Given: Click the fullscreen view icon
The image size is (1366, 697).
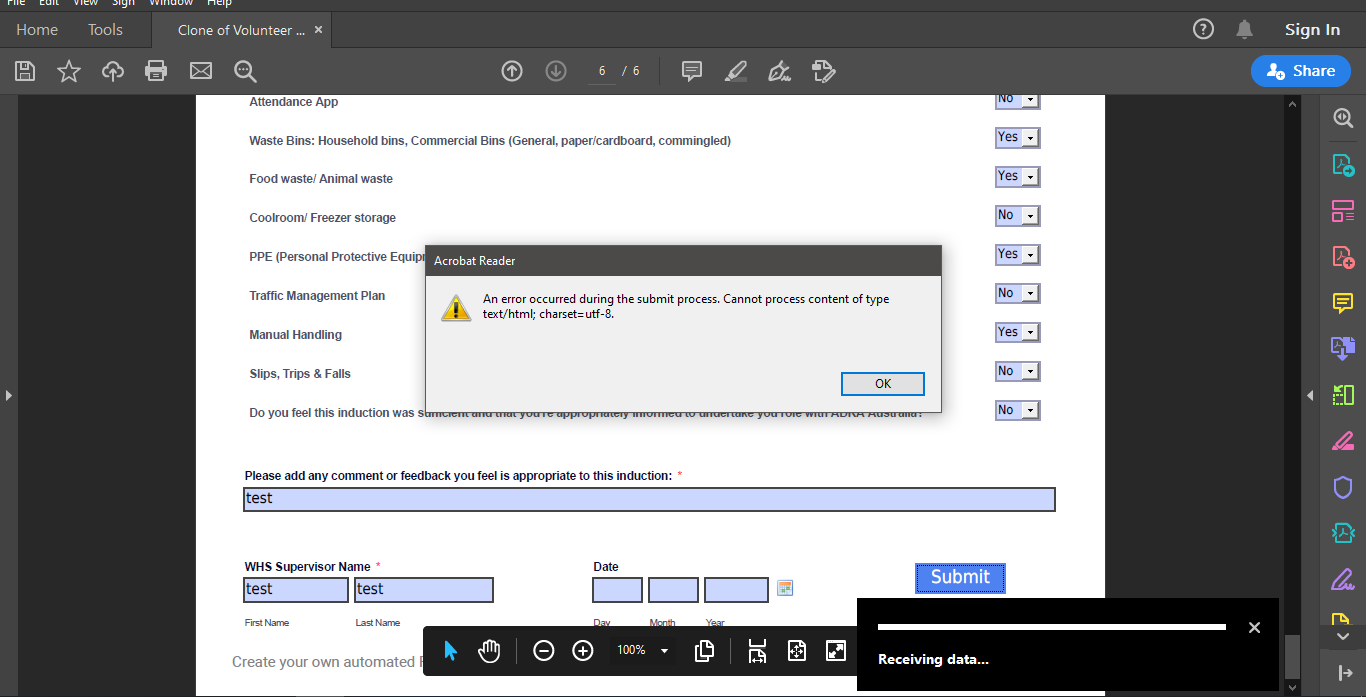Looking at the screenshot, I should (x=835, y=650).
